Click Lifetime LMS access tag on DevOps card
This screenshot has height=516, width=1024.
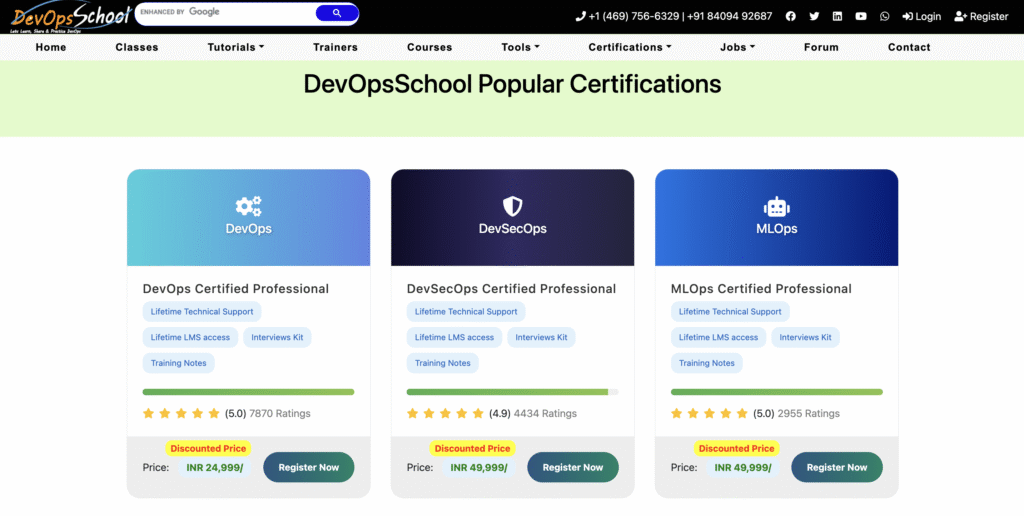tap(190, 337)
